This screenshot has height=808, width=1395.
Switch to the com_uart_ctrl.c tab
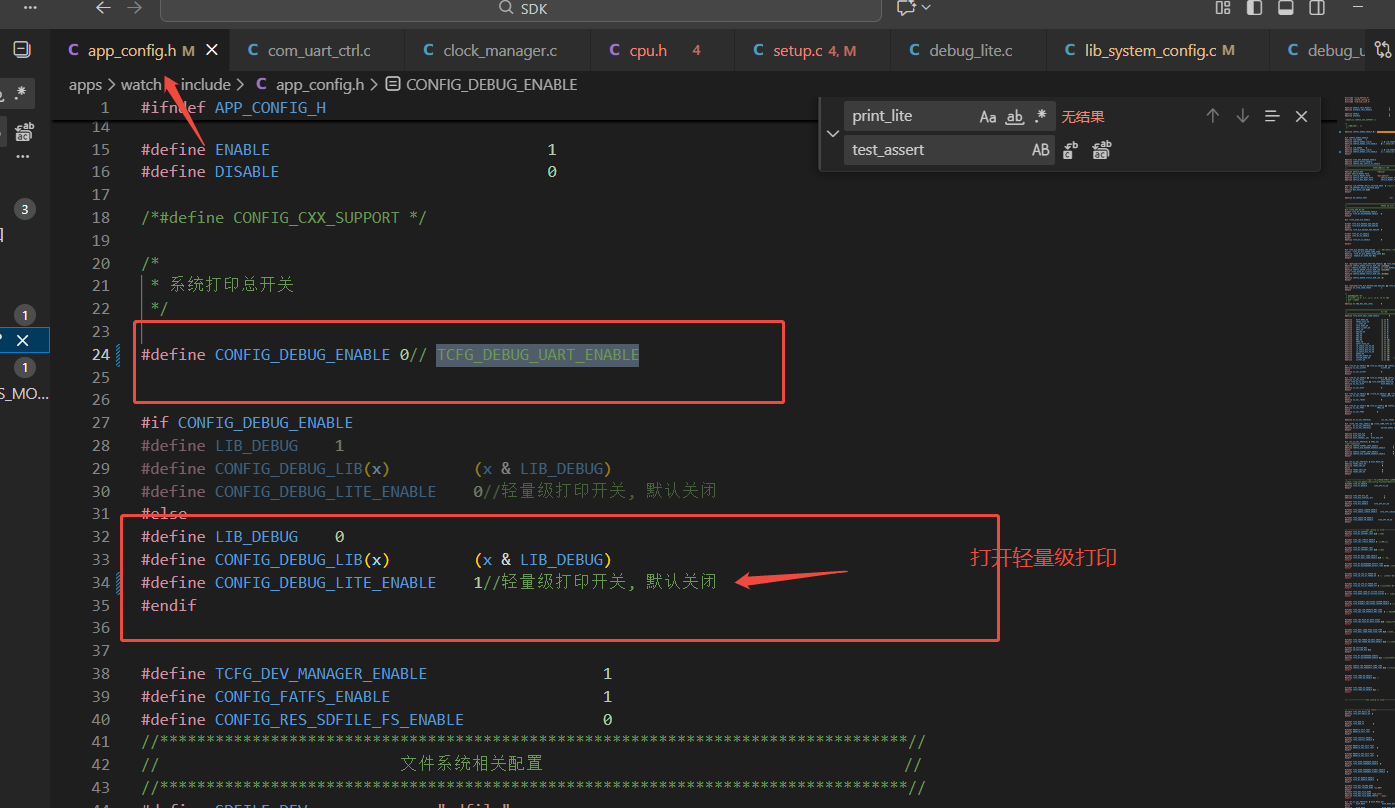coord(316,50)
